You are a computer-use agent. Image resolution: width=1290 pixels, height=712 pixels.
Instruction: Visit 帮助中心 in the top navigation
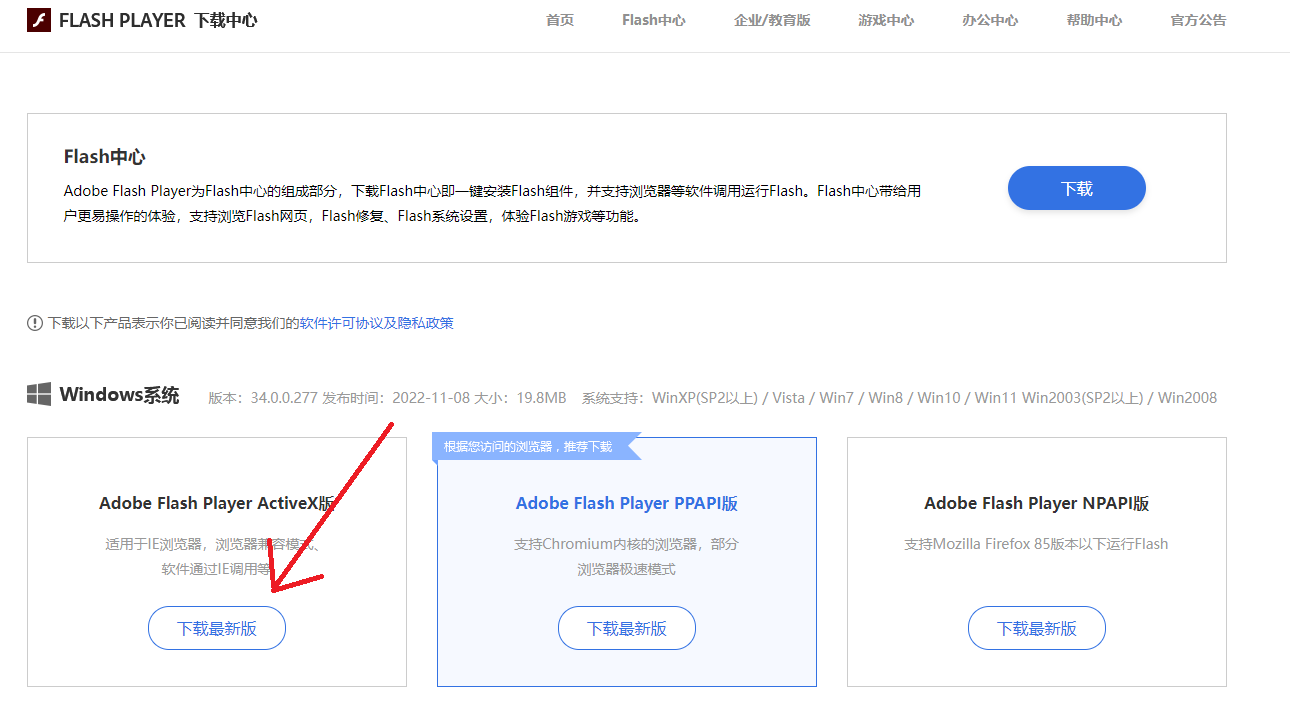click(1094, 20)
